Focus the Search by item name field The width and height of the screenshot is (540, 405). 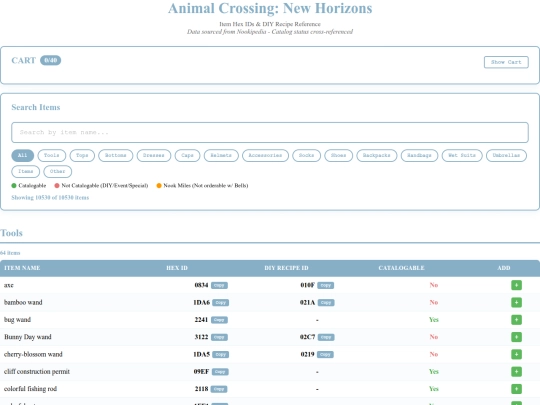point(270,132)
